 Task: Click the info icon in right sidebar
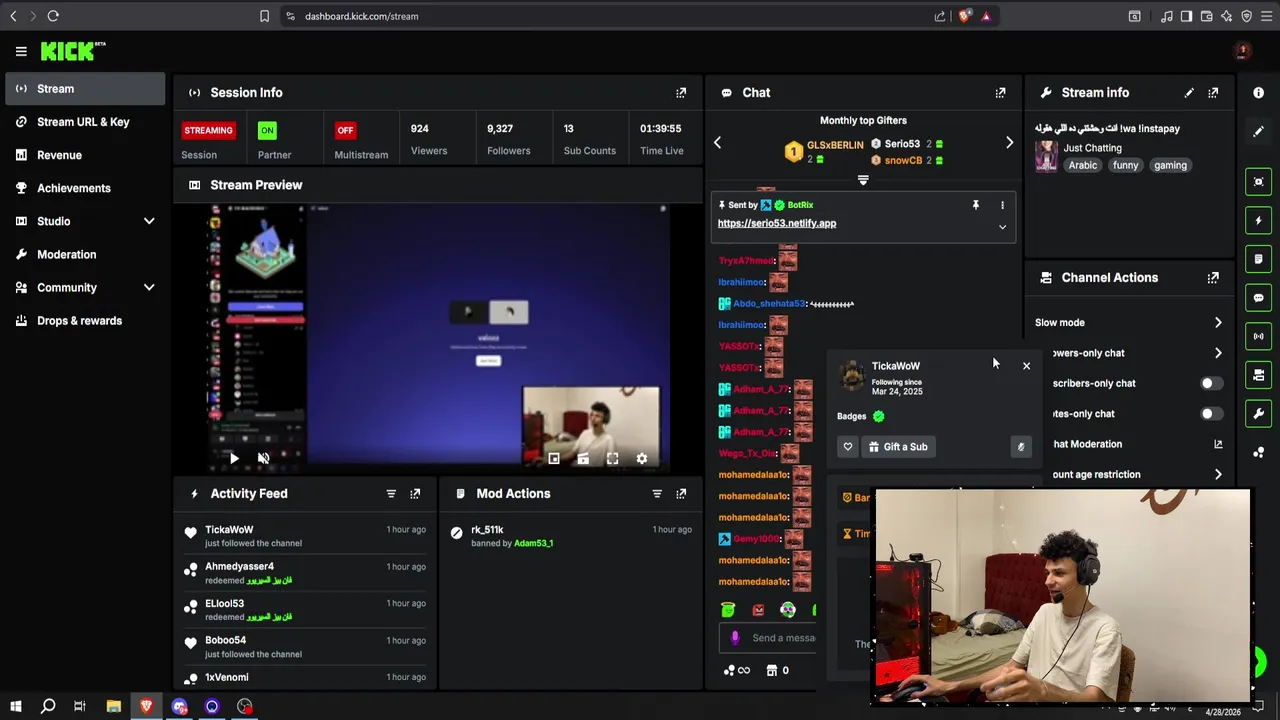point(1258,93)
